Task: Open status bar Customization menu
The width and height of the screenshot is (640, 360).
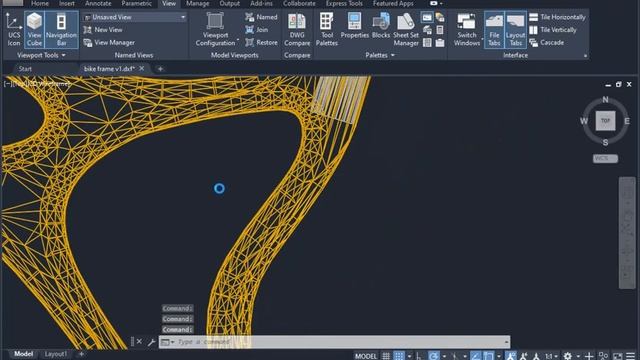Action: coord(631,356)
